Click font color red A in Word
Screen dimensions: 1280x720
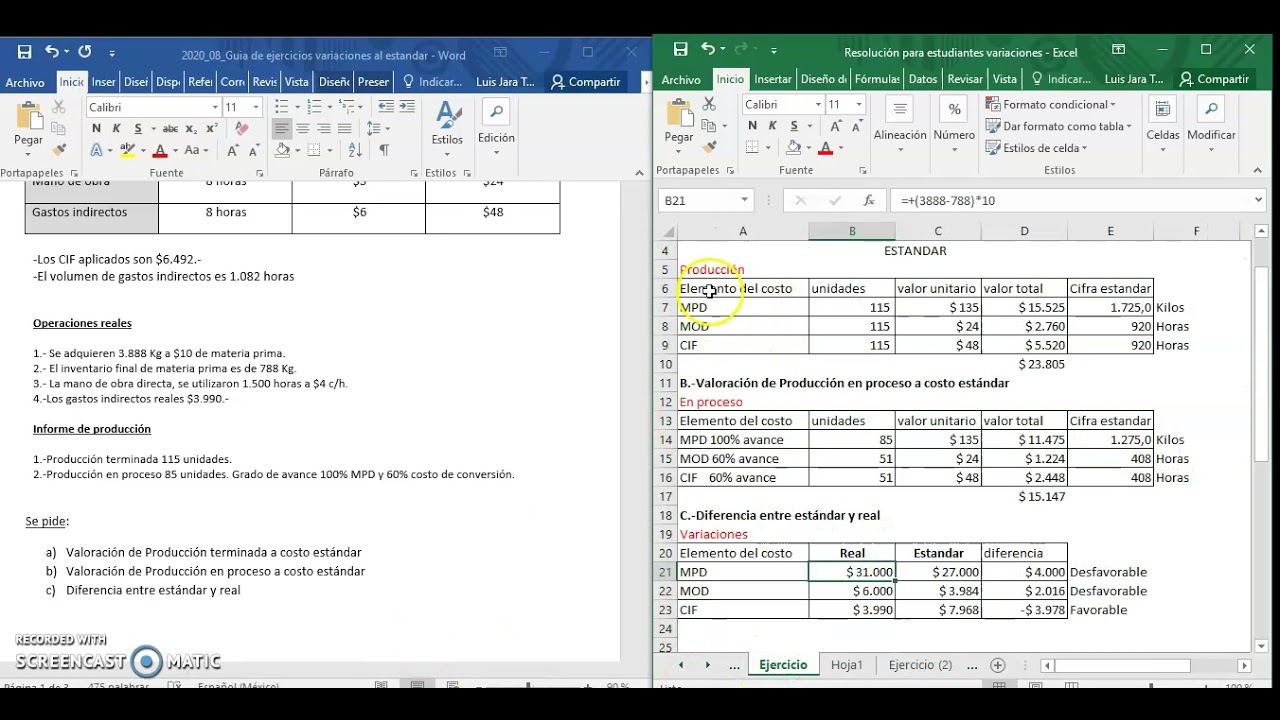[x=159, y=150]
